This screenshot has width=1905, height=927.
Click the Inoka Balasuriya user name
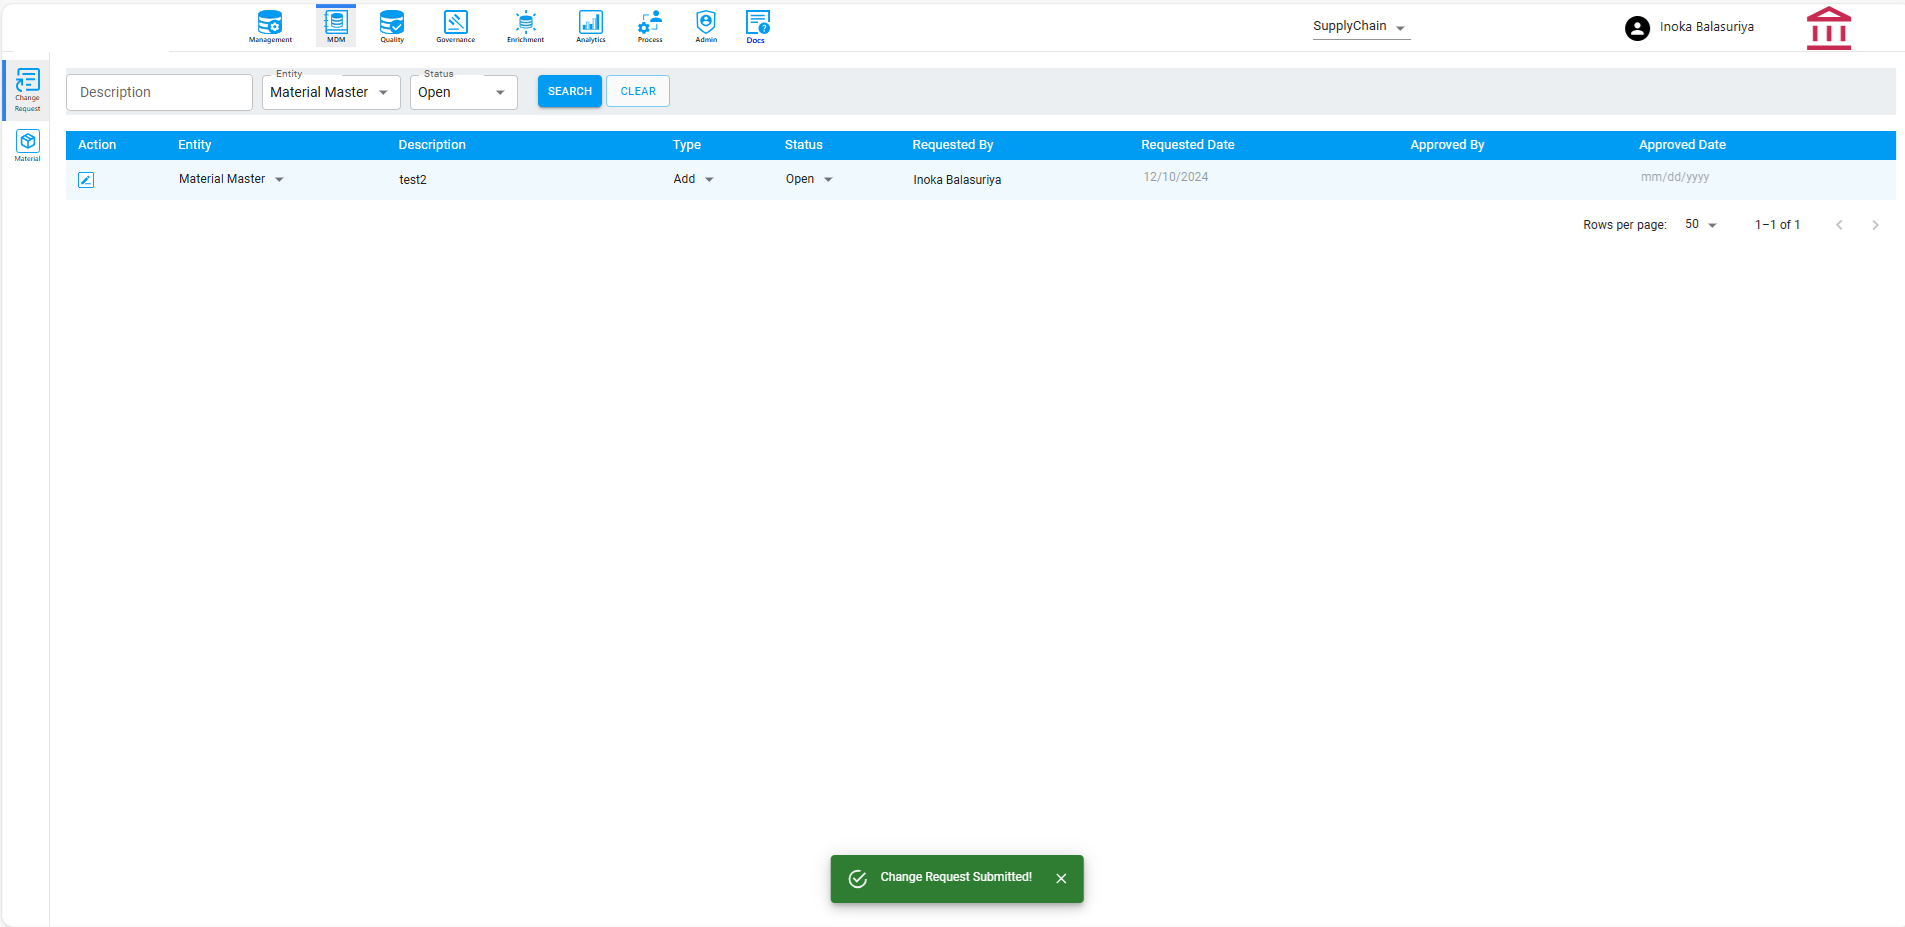[x=1707, y=27]
